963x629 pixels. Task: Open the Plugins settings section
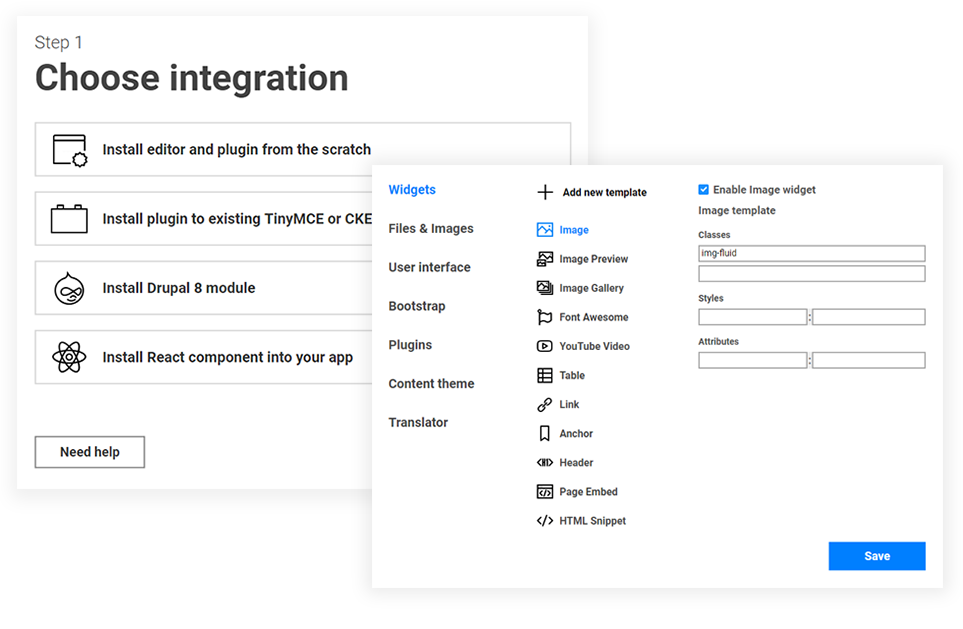[410, 345]
